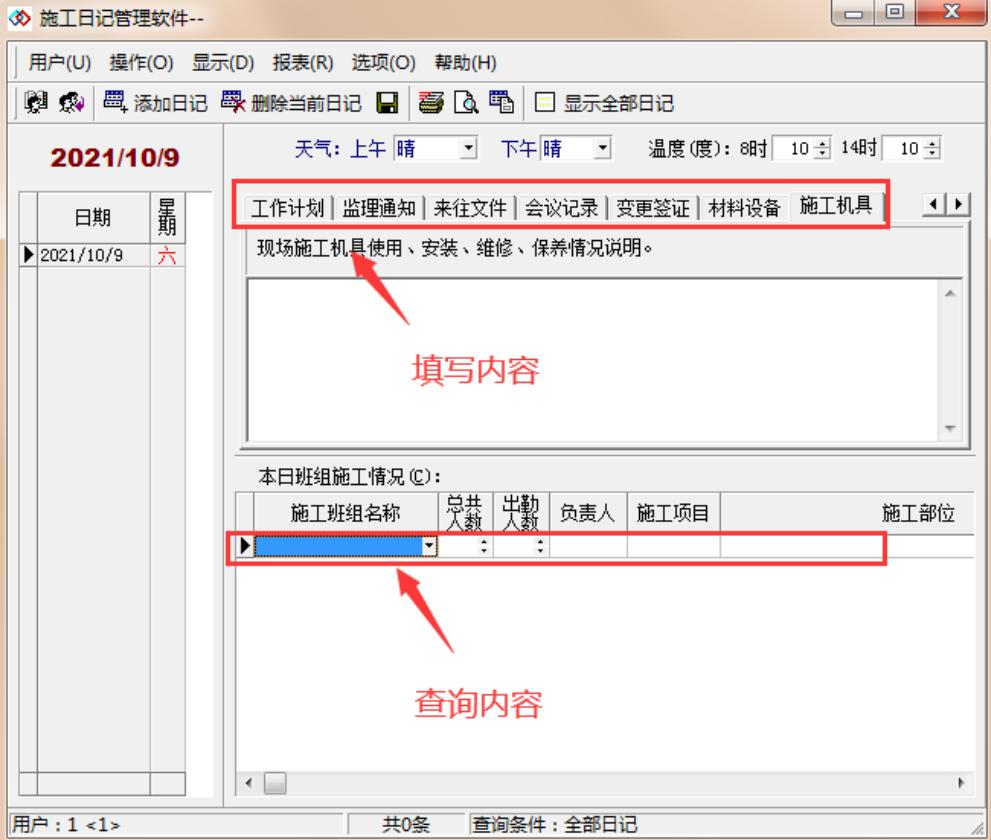Click horizontal scrollbar right arrow

click(961, 783)
